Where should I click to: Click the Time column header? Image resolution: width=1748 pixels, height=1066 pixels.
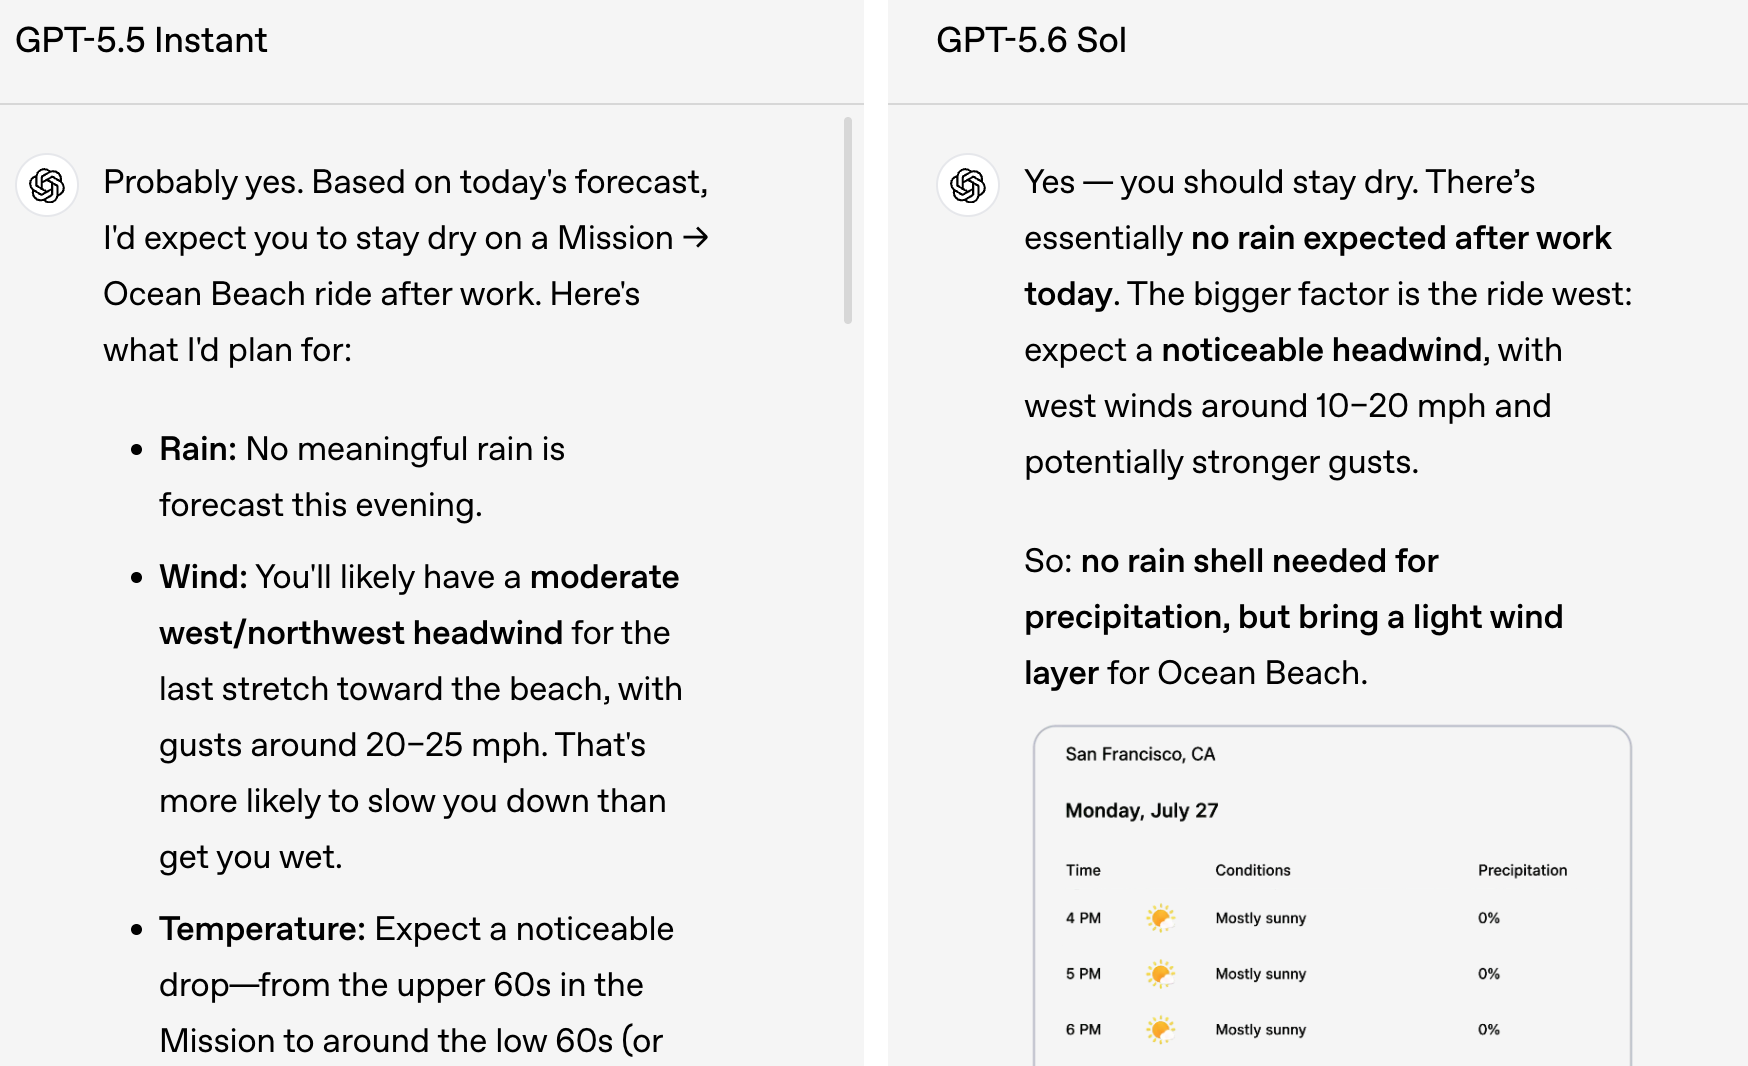(1083, 870)
